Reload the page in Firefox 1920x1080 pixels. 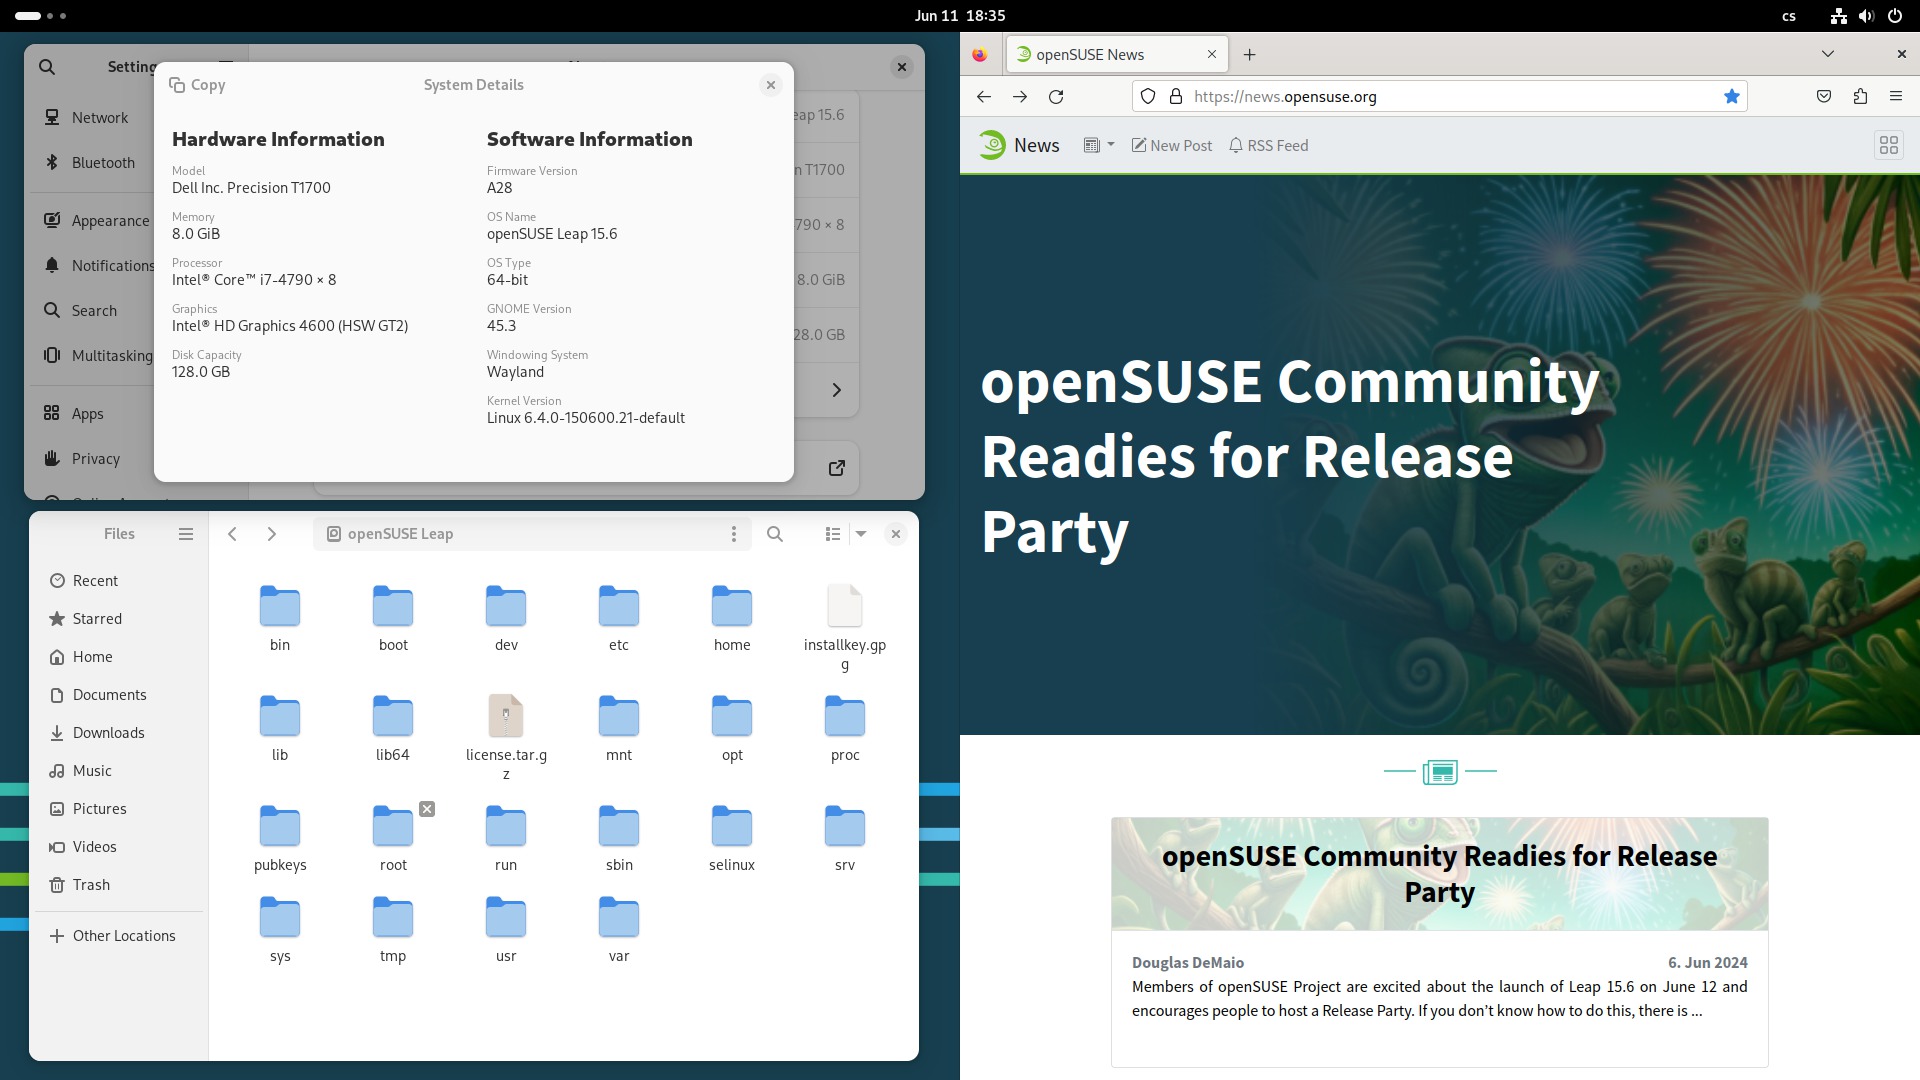tap(1056, 97)
